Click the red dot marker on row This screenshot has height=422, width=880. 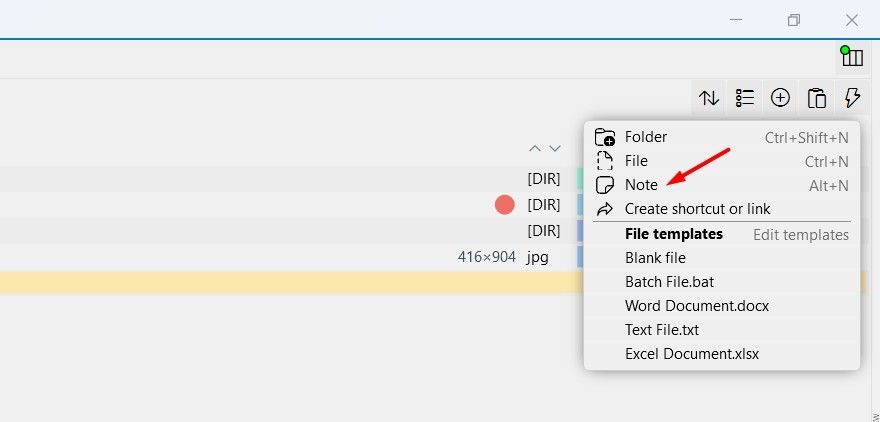click(x=504, y=205)
